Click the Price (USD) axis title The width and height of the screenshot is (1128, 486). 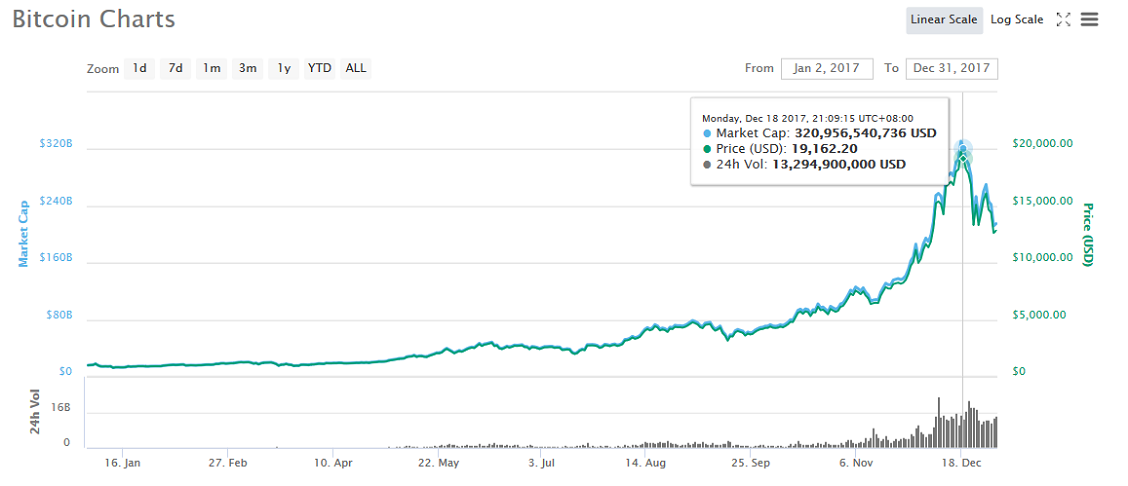pyautogui.click(x=1087, y=234)
